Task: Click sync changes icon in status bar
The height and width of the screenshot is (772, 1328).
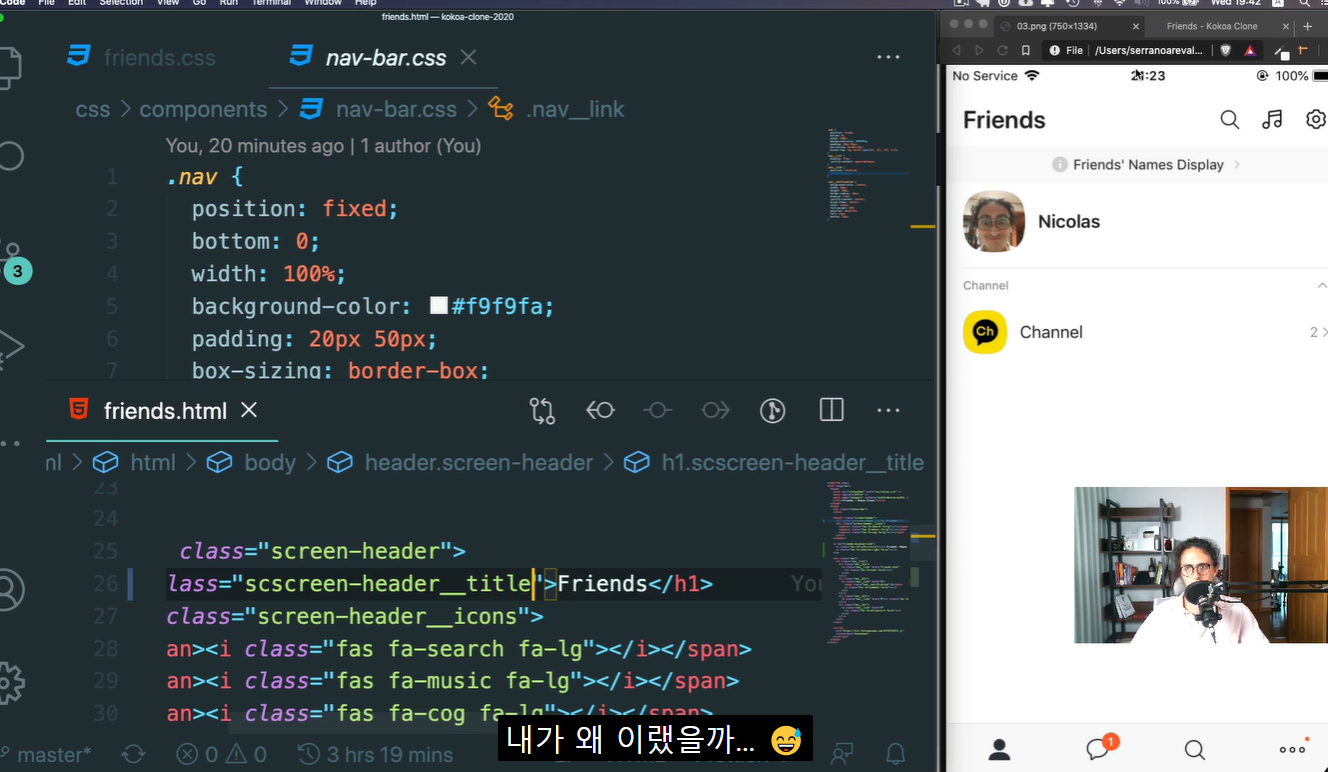Action: [x=134, y=754]
